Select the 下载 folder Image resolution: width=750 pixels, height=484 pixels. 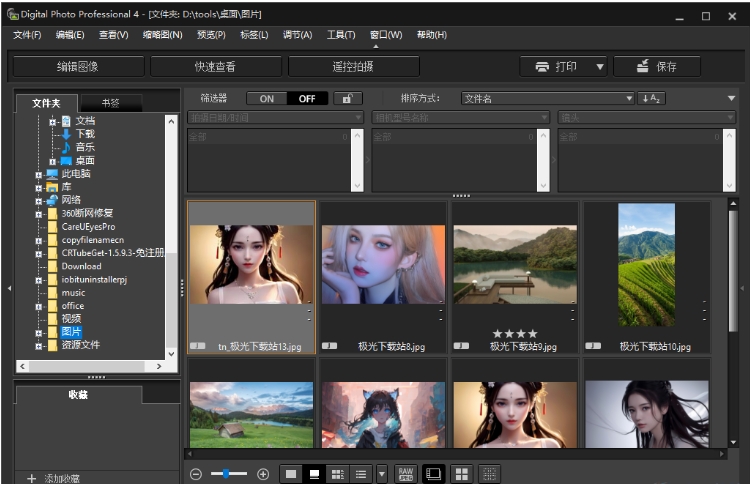(85, 134)
